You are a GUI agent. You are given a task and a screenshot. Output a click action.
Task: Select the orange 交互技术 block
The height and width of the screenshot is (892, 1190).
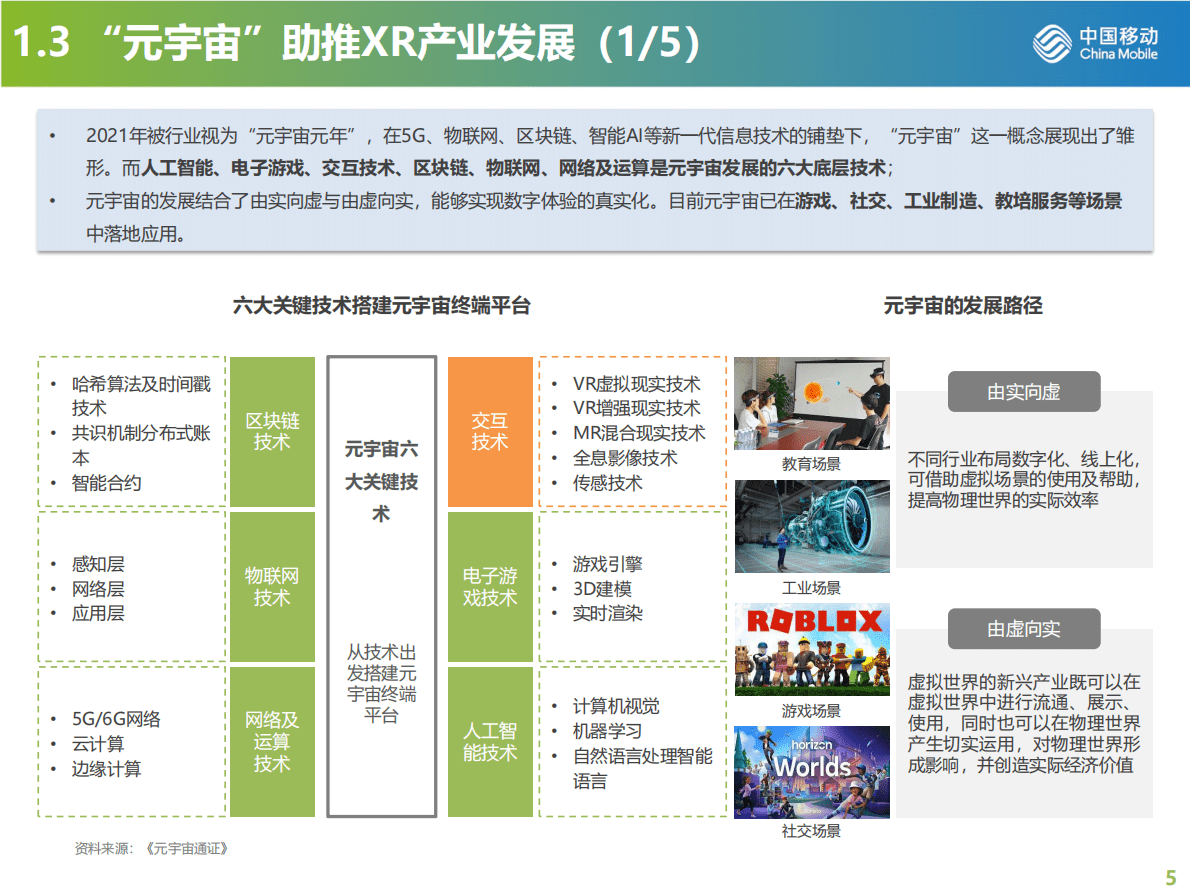click(489, 430)
